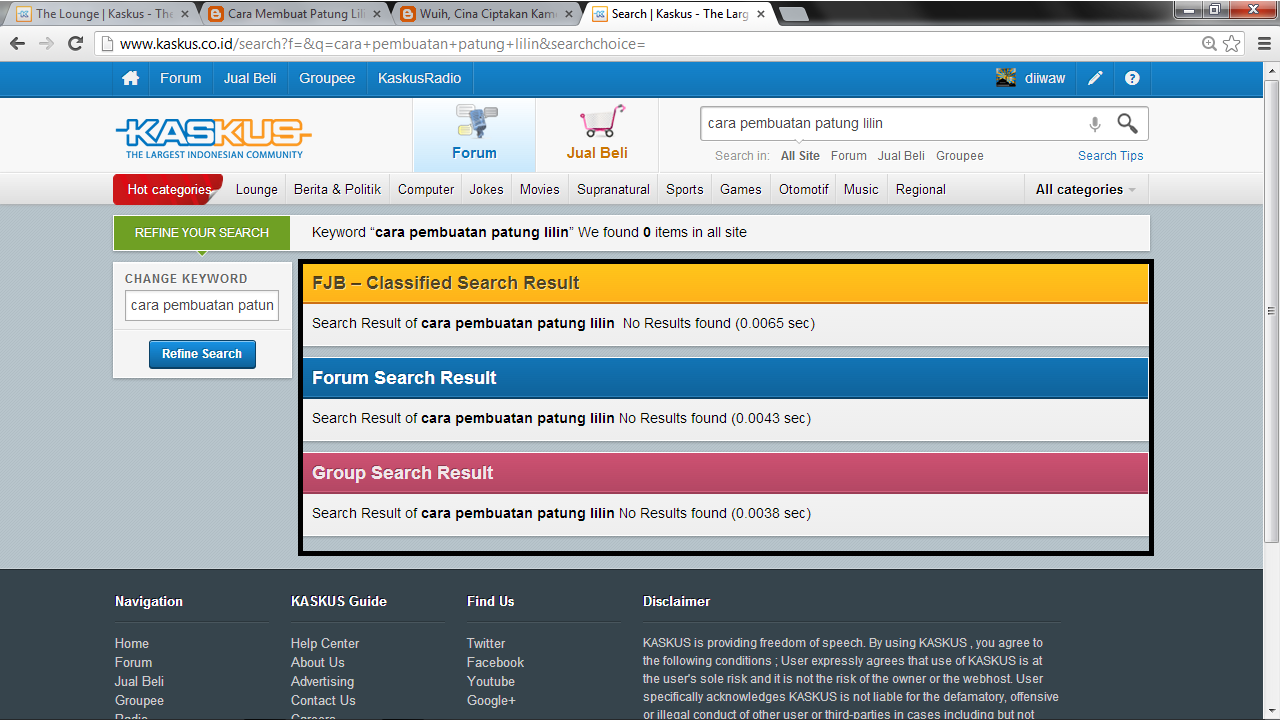1280x720 pixels.
Task: Click the diiwaw user avatar
Action: 1006,78
